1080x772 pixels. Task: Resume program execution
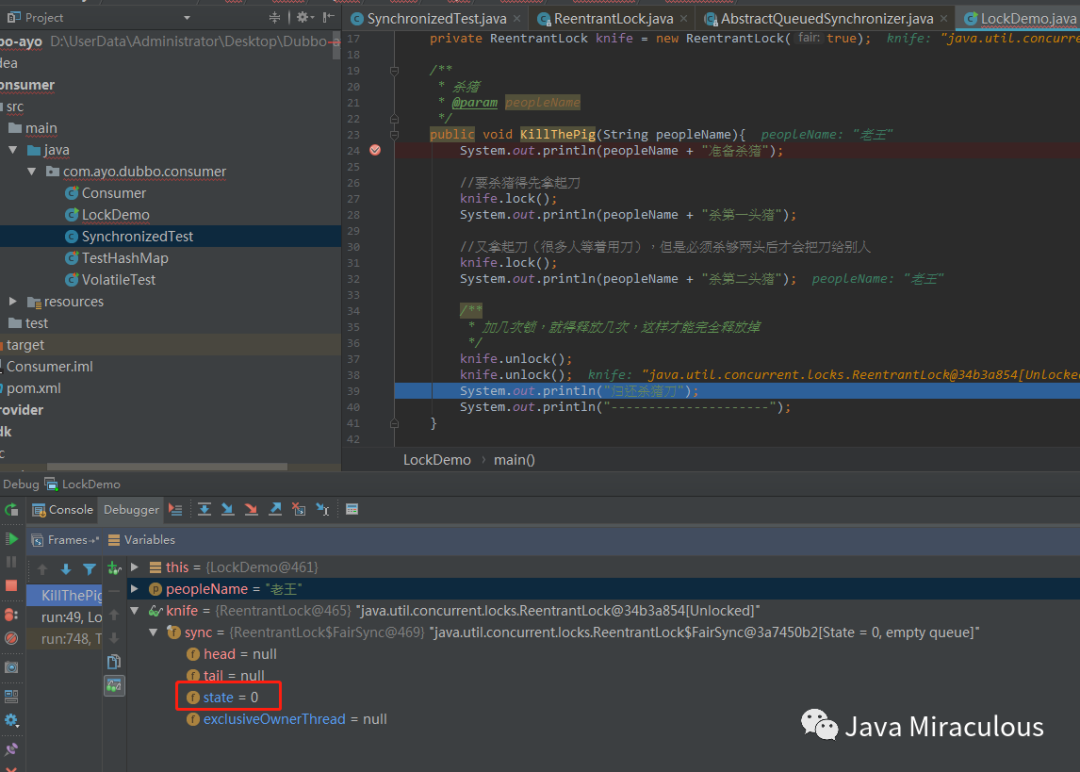[x=11, y=539]
